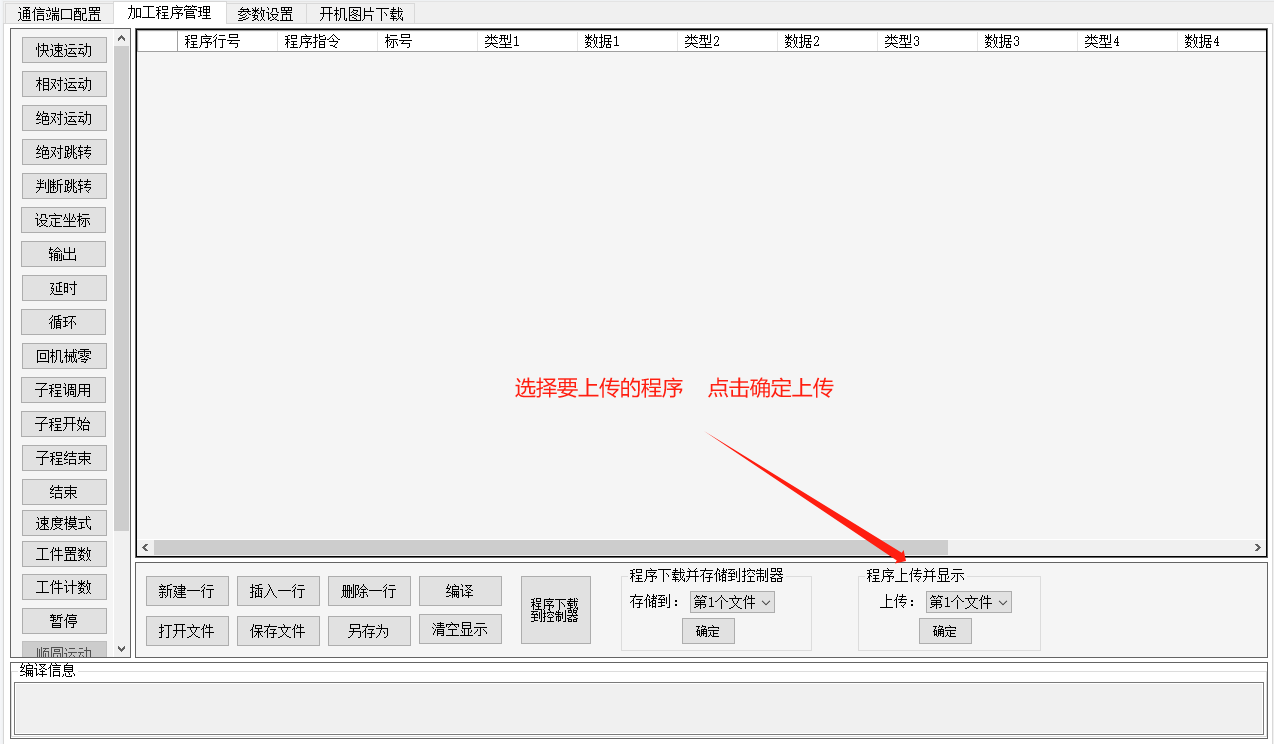Click the 数据3 column header

coord(1027,41)
